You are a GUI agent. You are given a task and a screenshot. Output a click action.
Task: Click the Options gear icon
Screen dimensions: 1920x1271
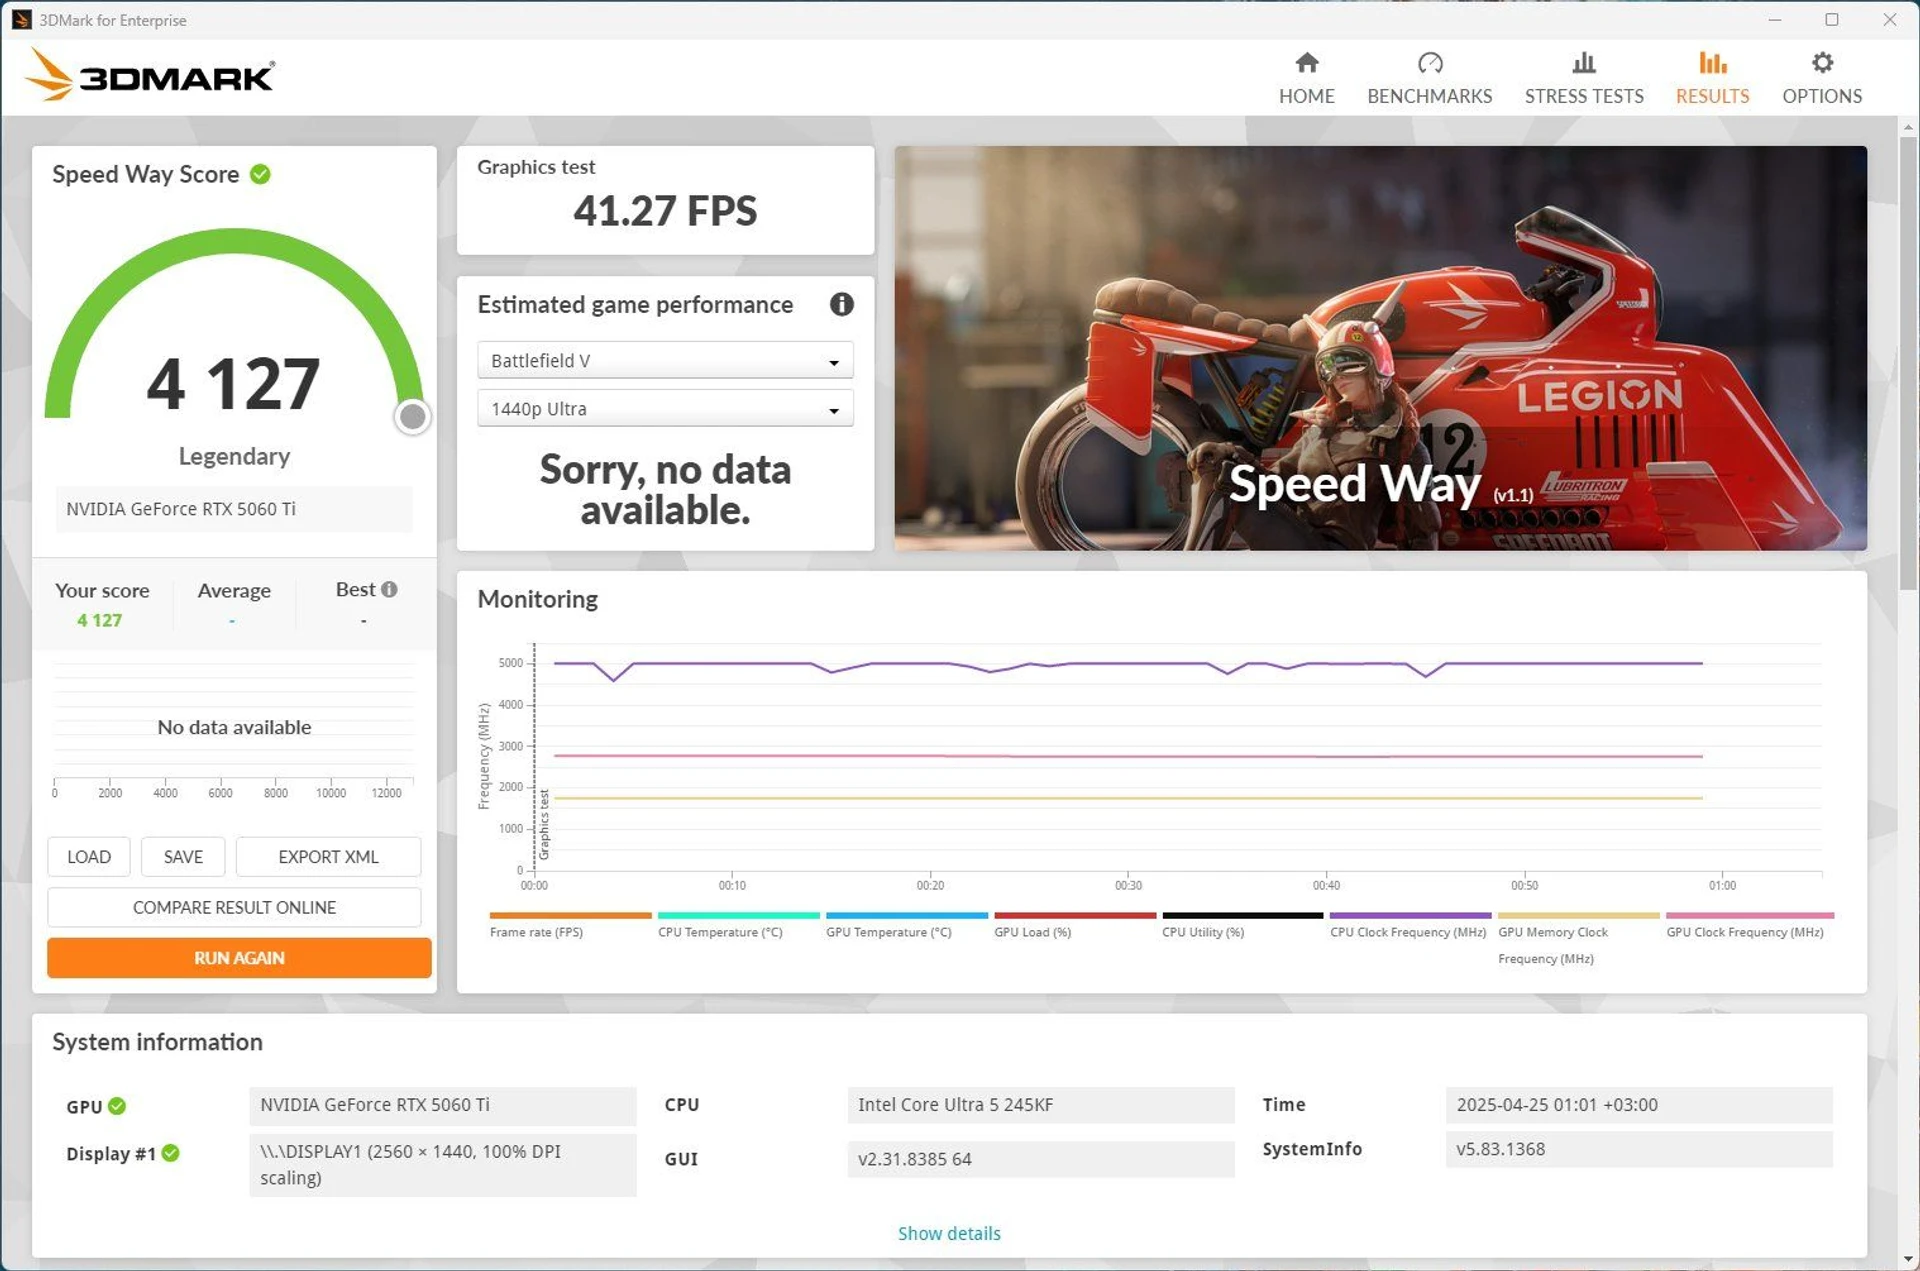1822,63
